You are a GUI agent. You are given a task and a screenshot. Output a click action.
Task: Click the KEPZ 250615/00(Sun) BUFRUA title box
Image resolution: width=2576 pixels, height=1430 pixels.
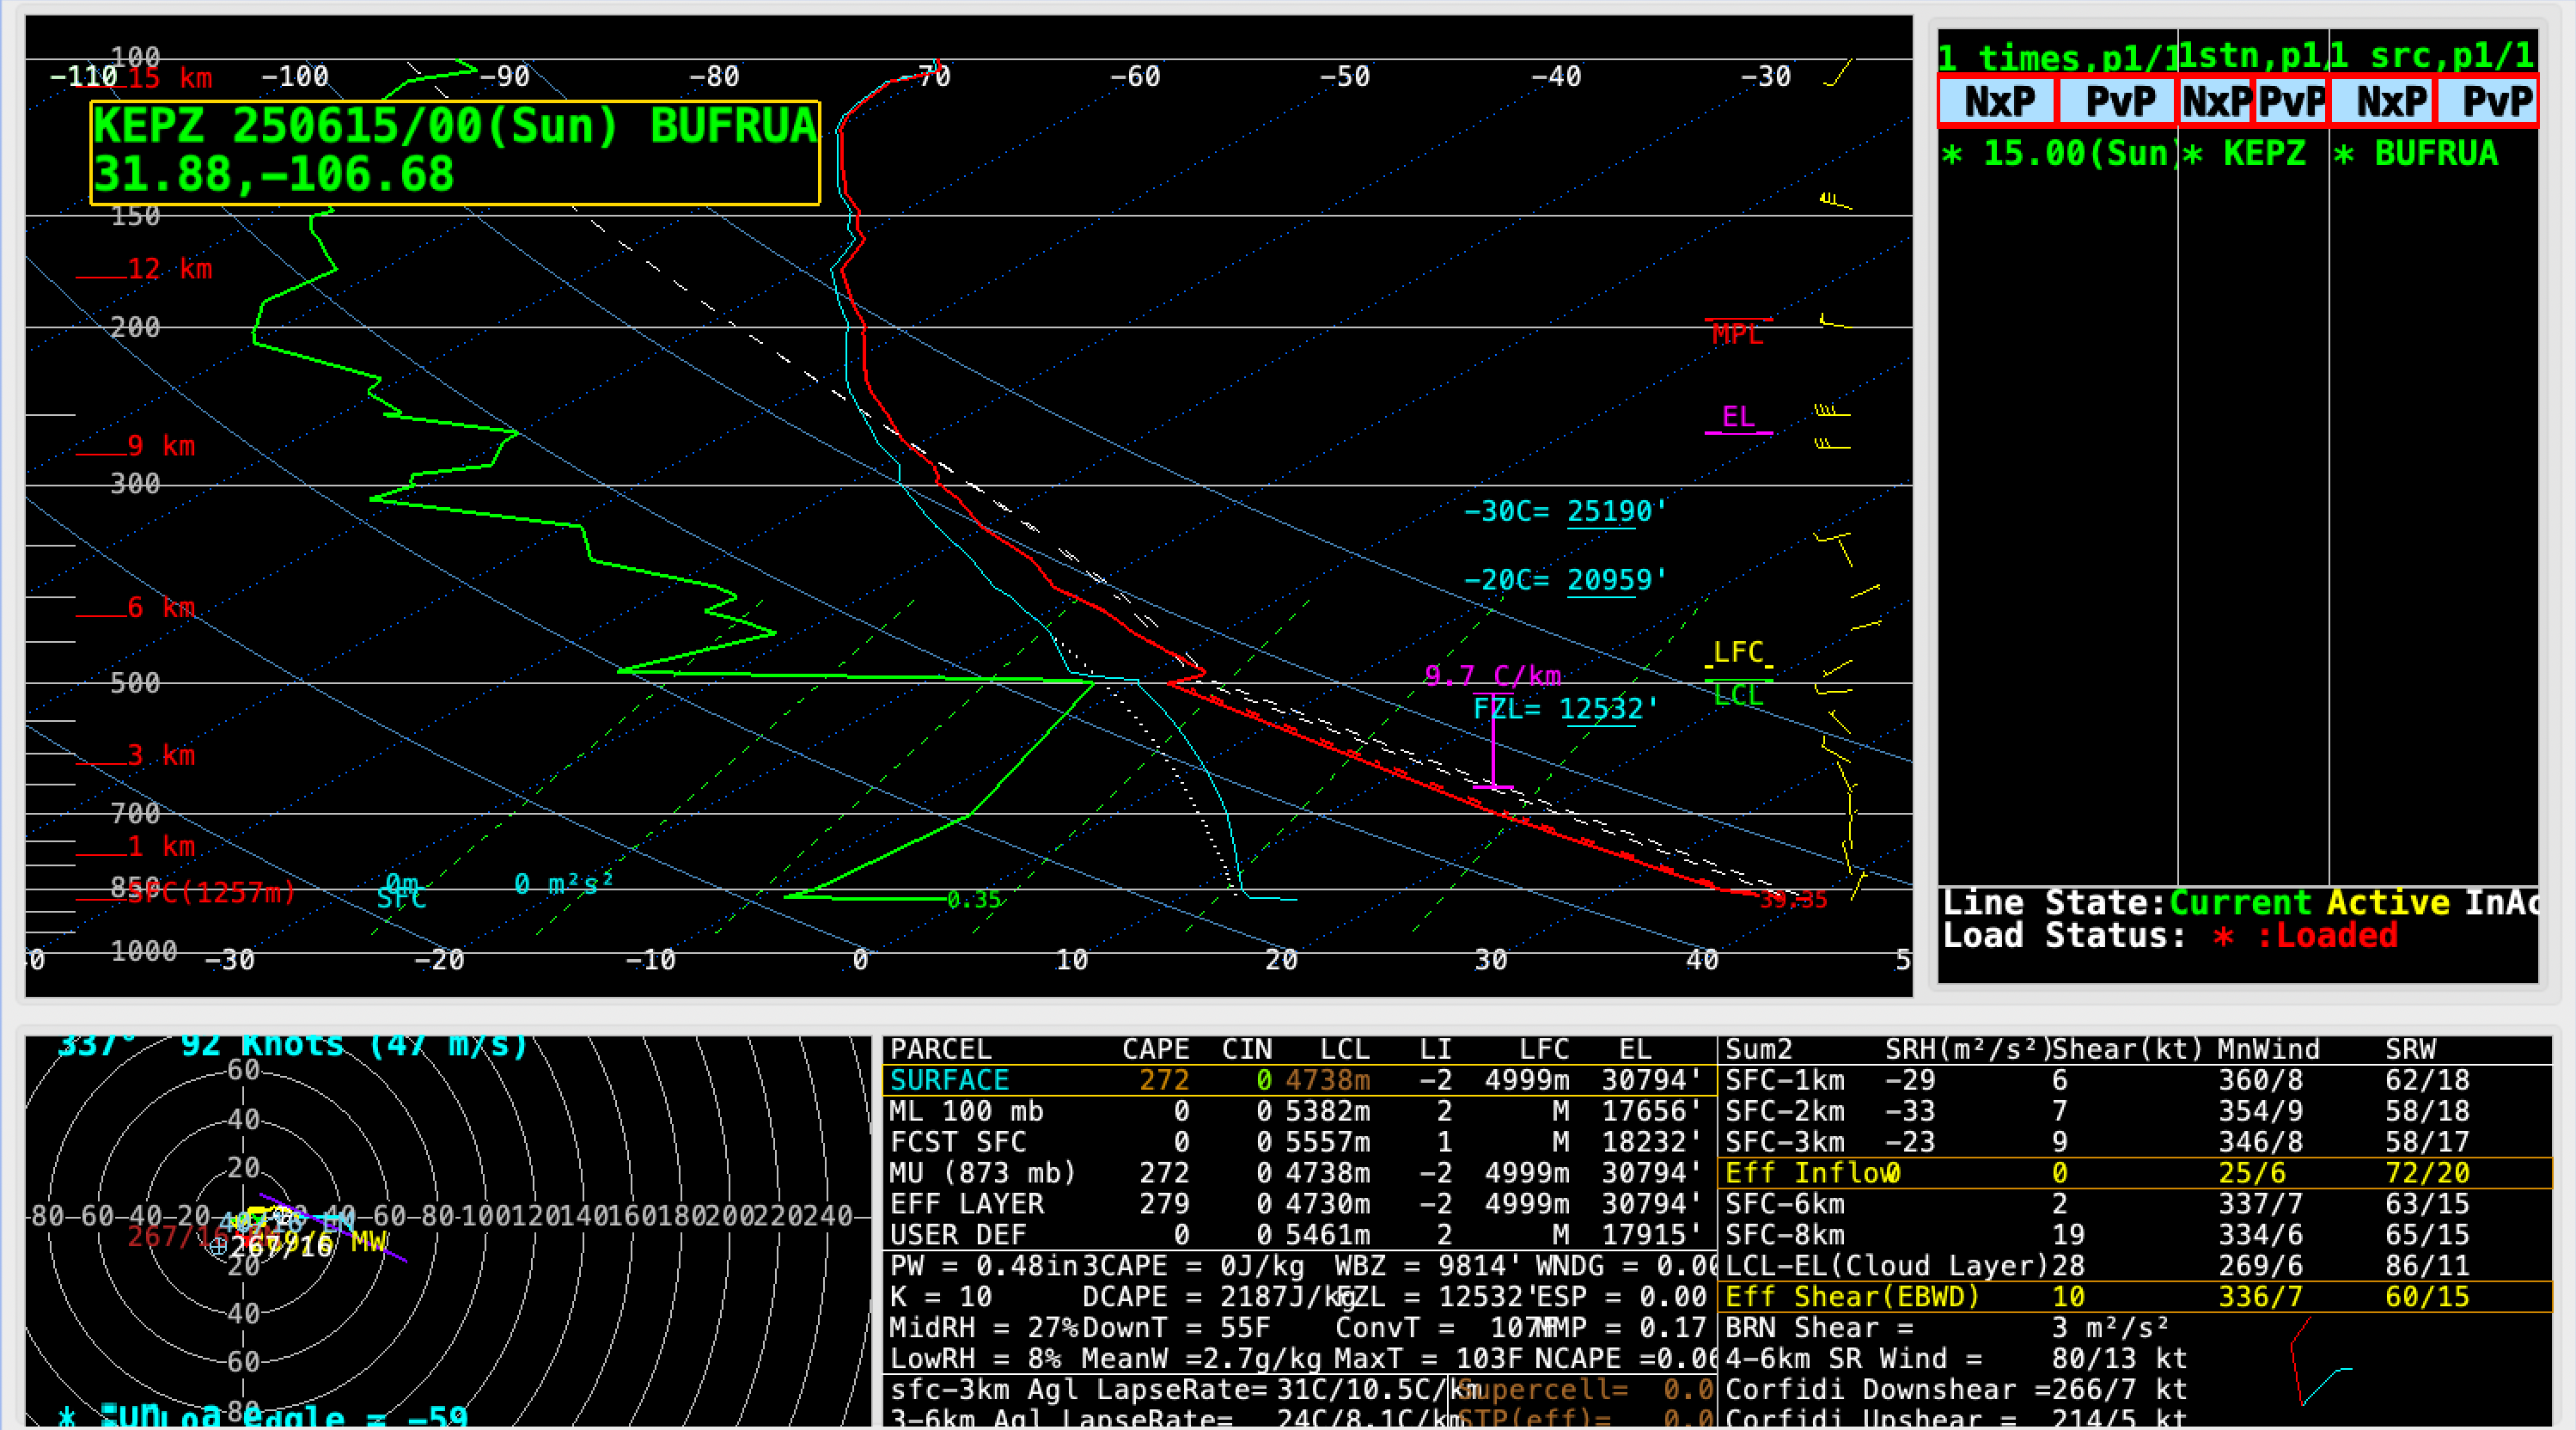tap(455, 153)
